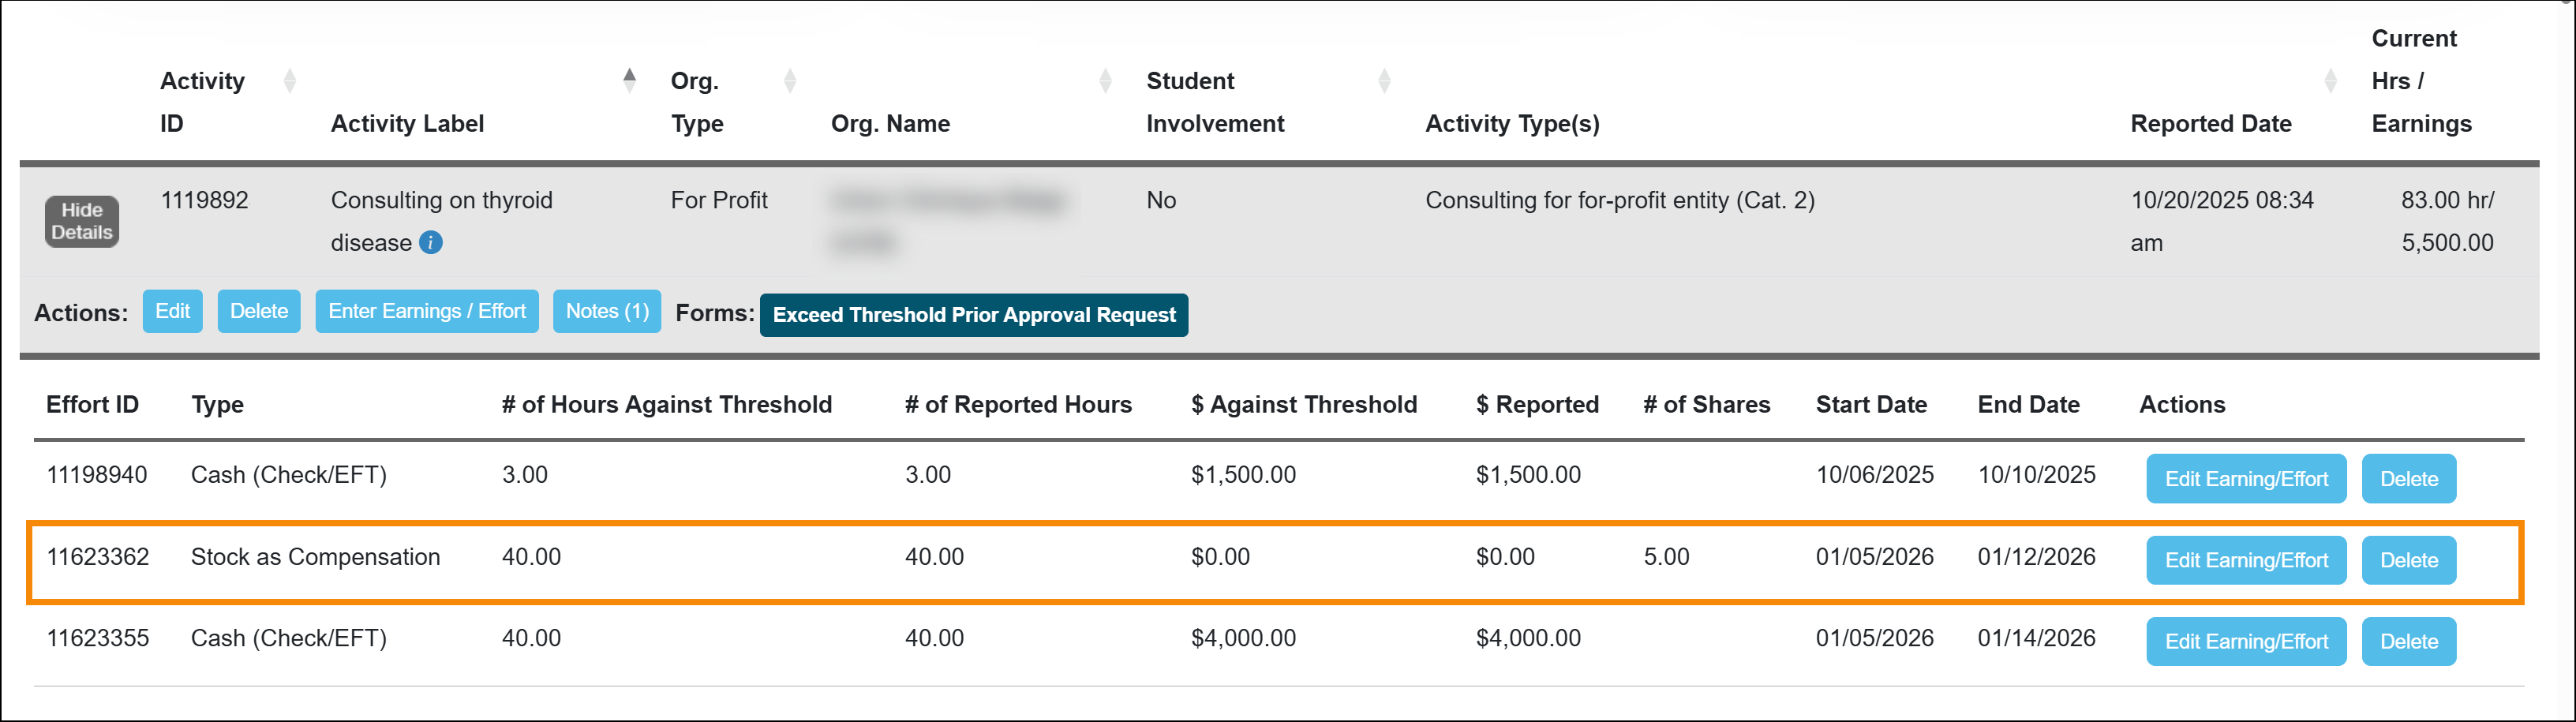The height and width of the screenshot is (722, 2576).
Task: Sort by Activity Label column arrow
Action: point(629,80)
